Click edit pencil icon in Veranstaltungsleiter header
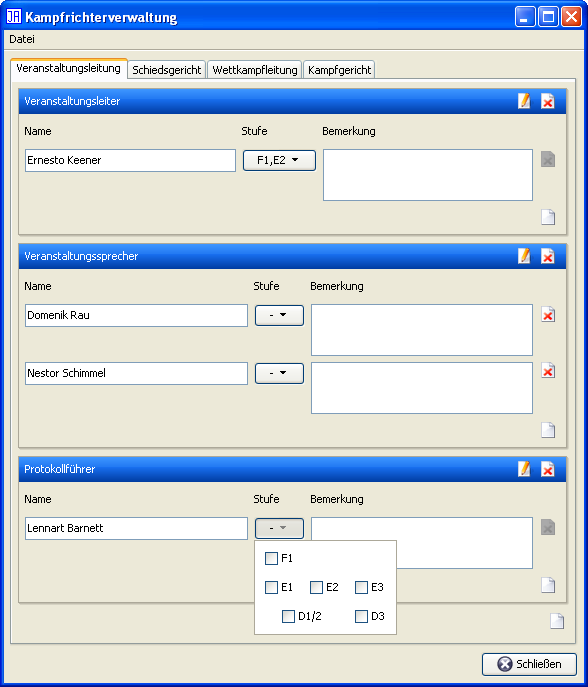The image size is (588, 687). (x=524, y=101)
